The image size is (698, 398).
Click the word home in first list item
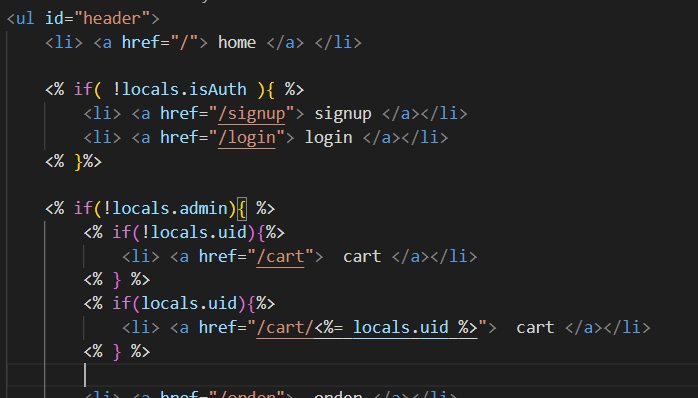237,43
